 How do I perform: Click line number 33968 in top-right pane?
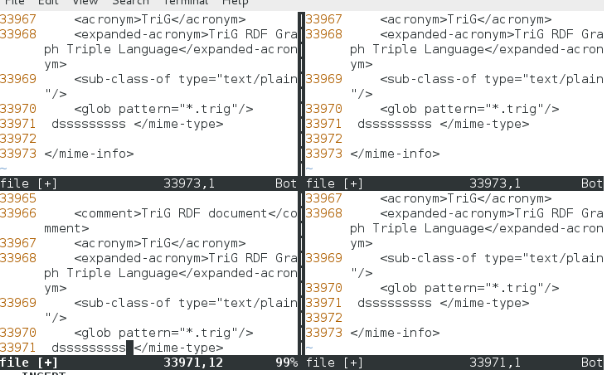pyautogui.click(x=324, y=34)
